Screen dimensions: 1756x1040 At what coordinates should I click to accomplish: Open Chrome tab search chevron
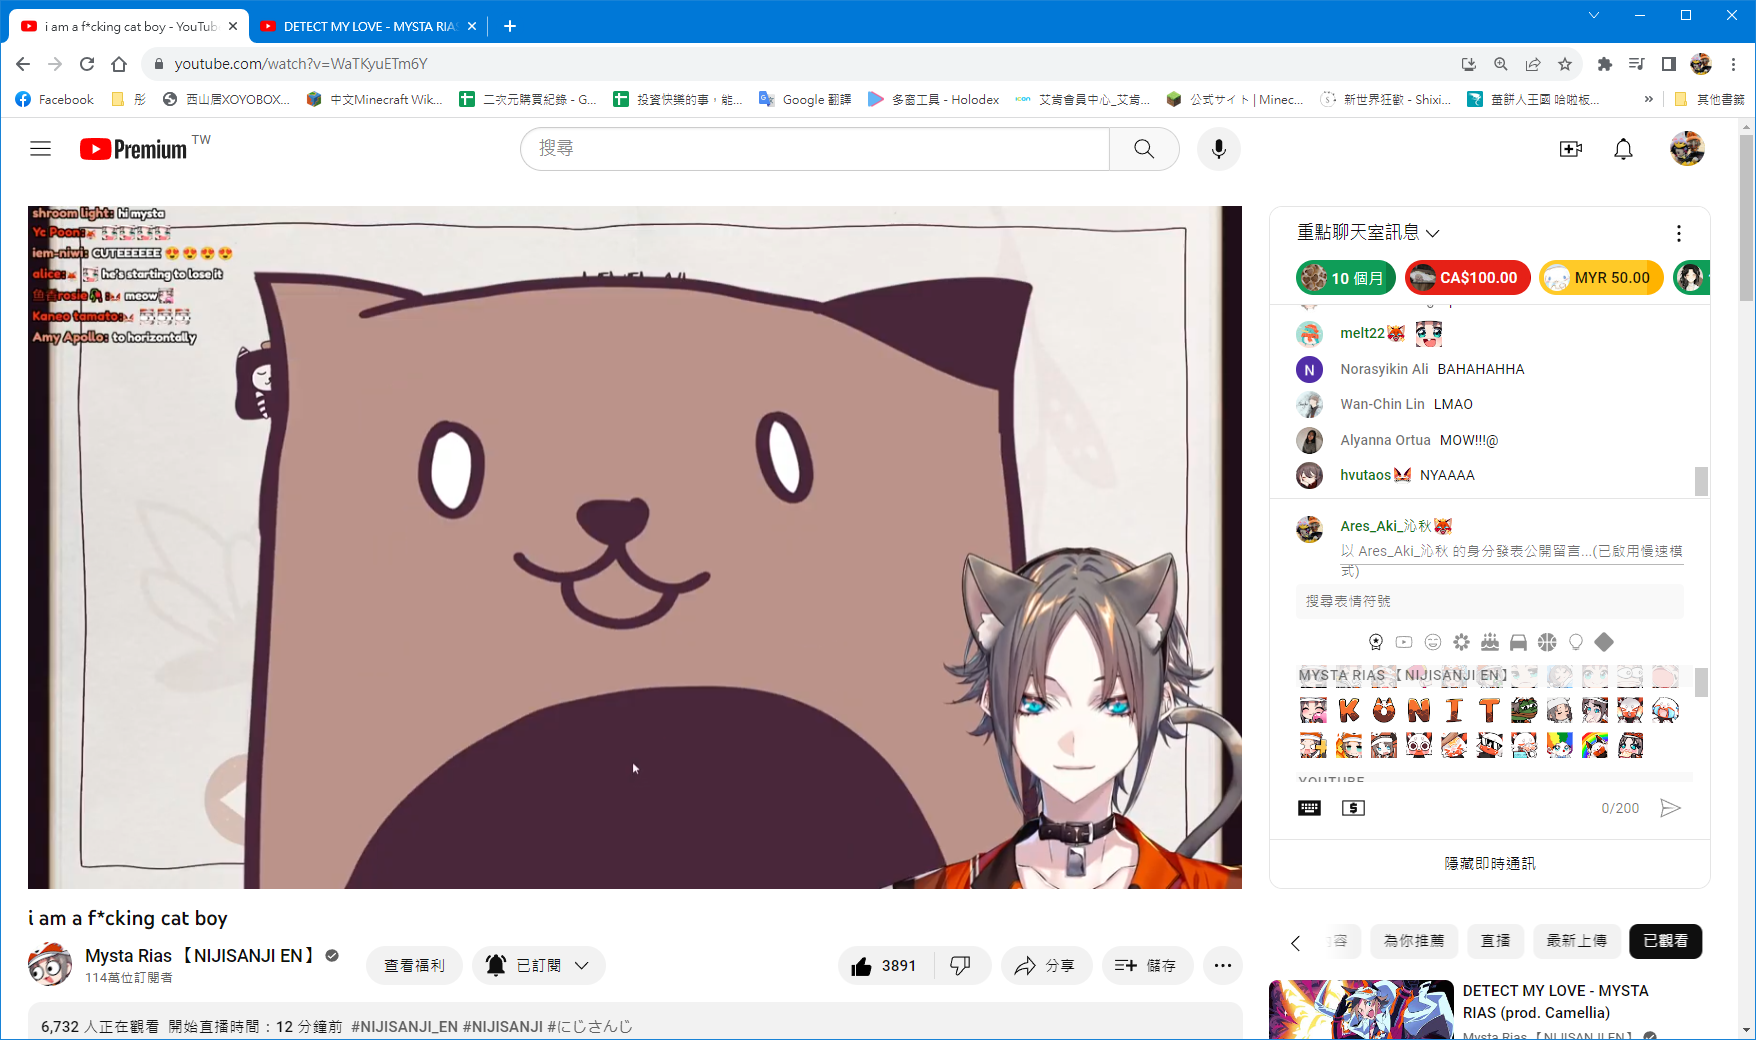point(1594,15)
